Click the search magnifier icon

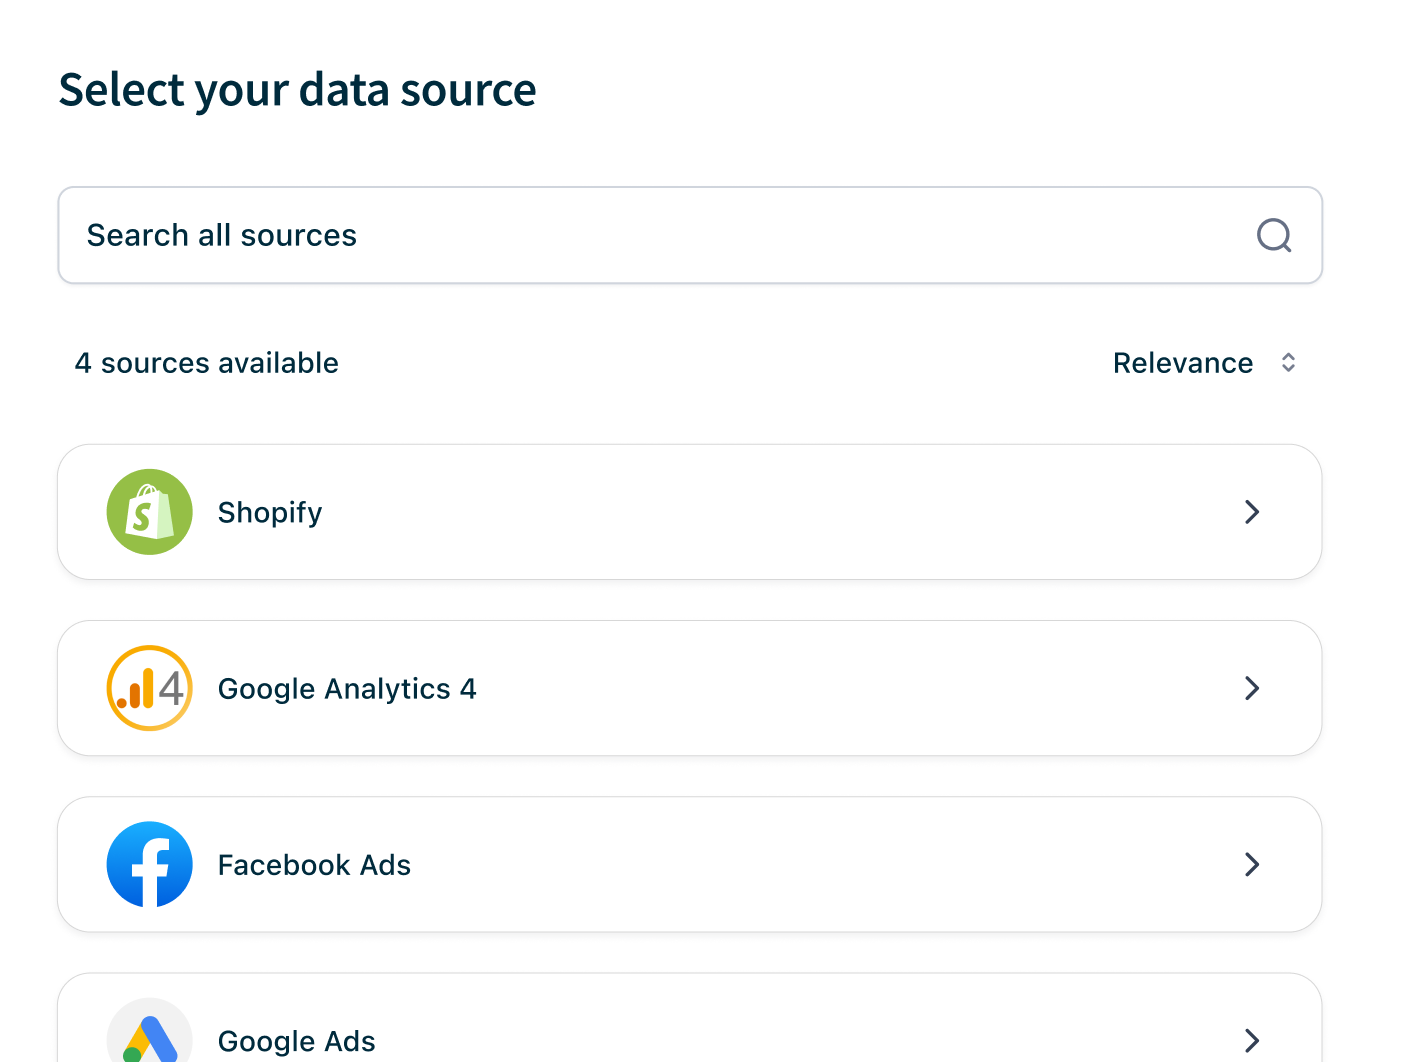coord(1274,236)
